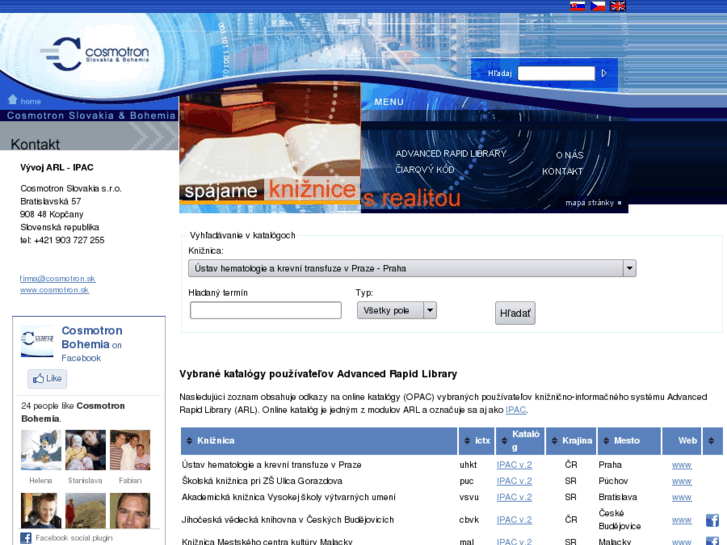
Task: Click the home link
Action: 31,102
